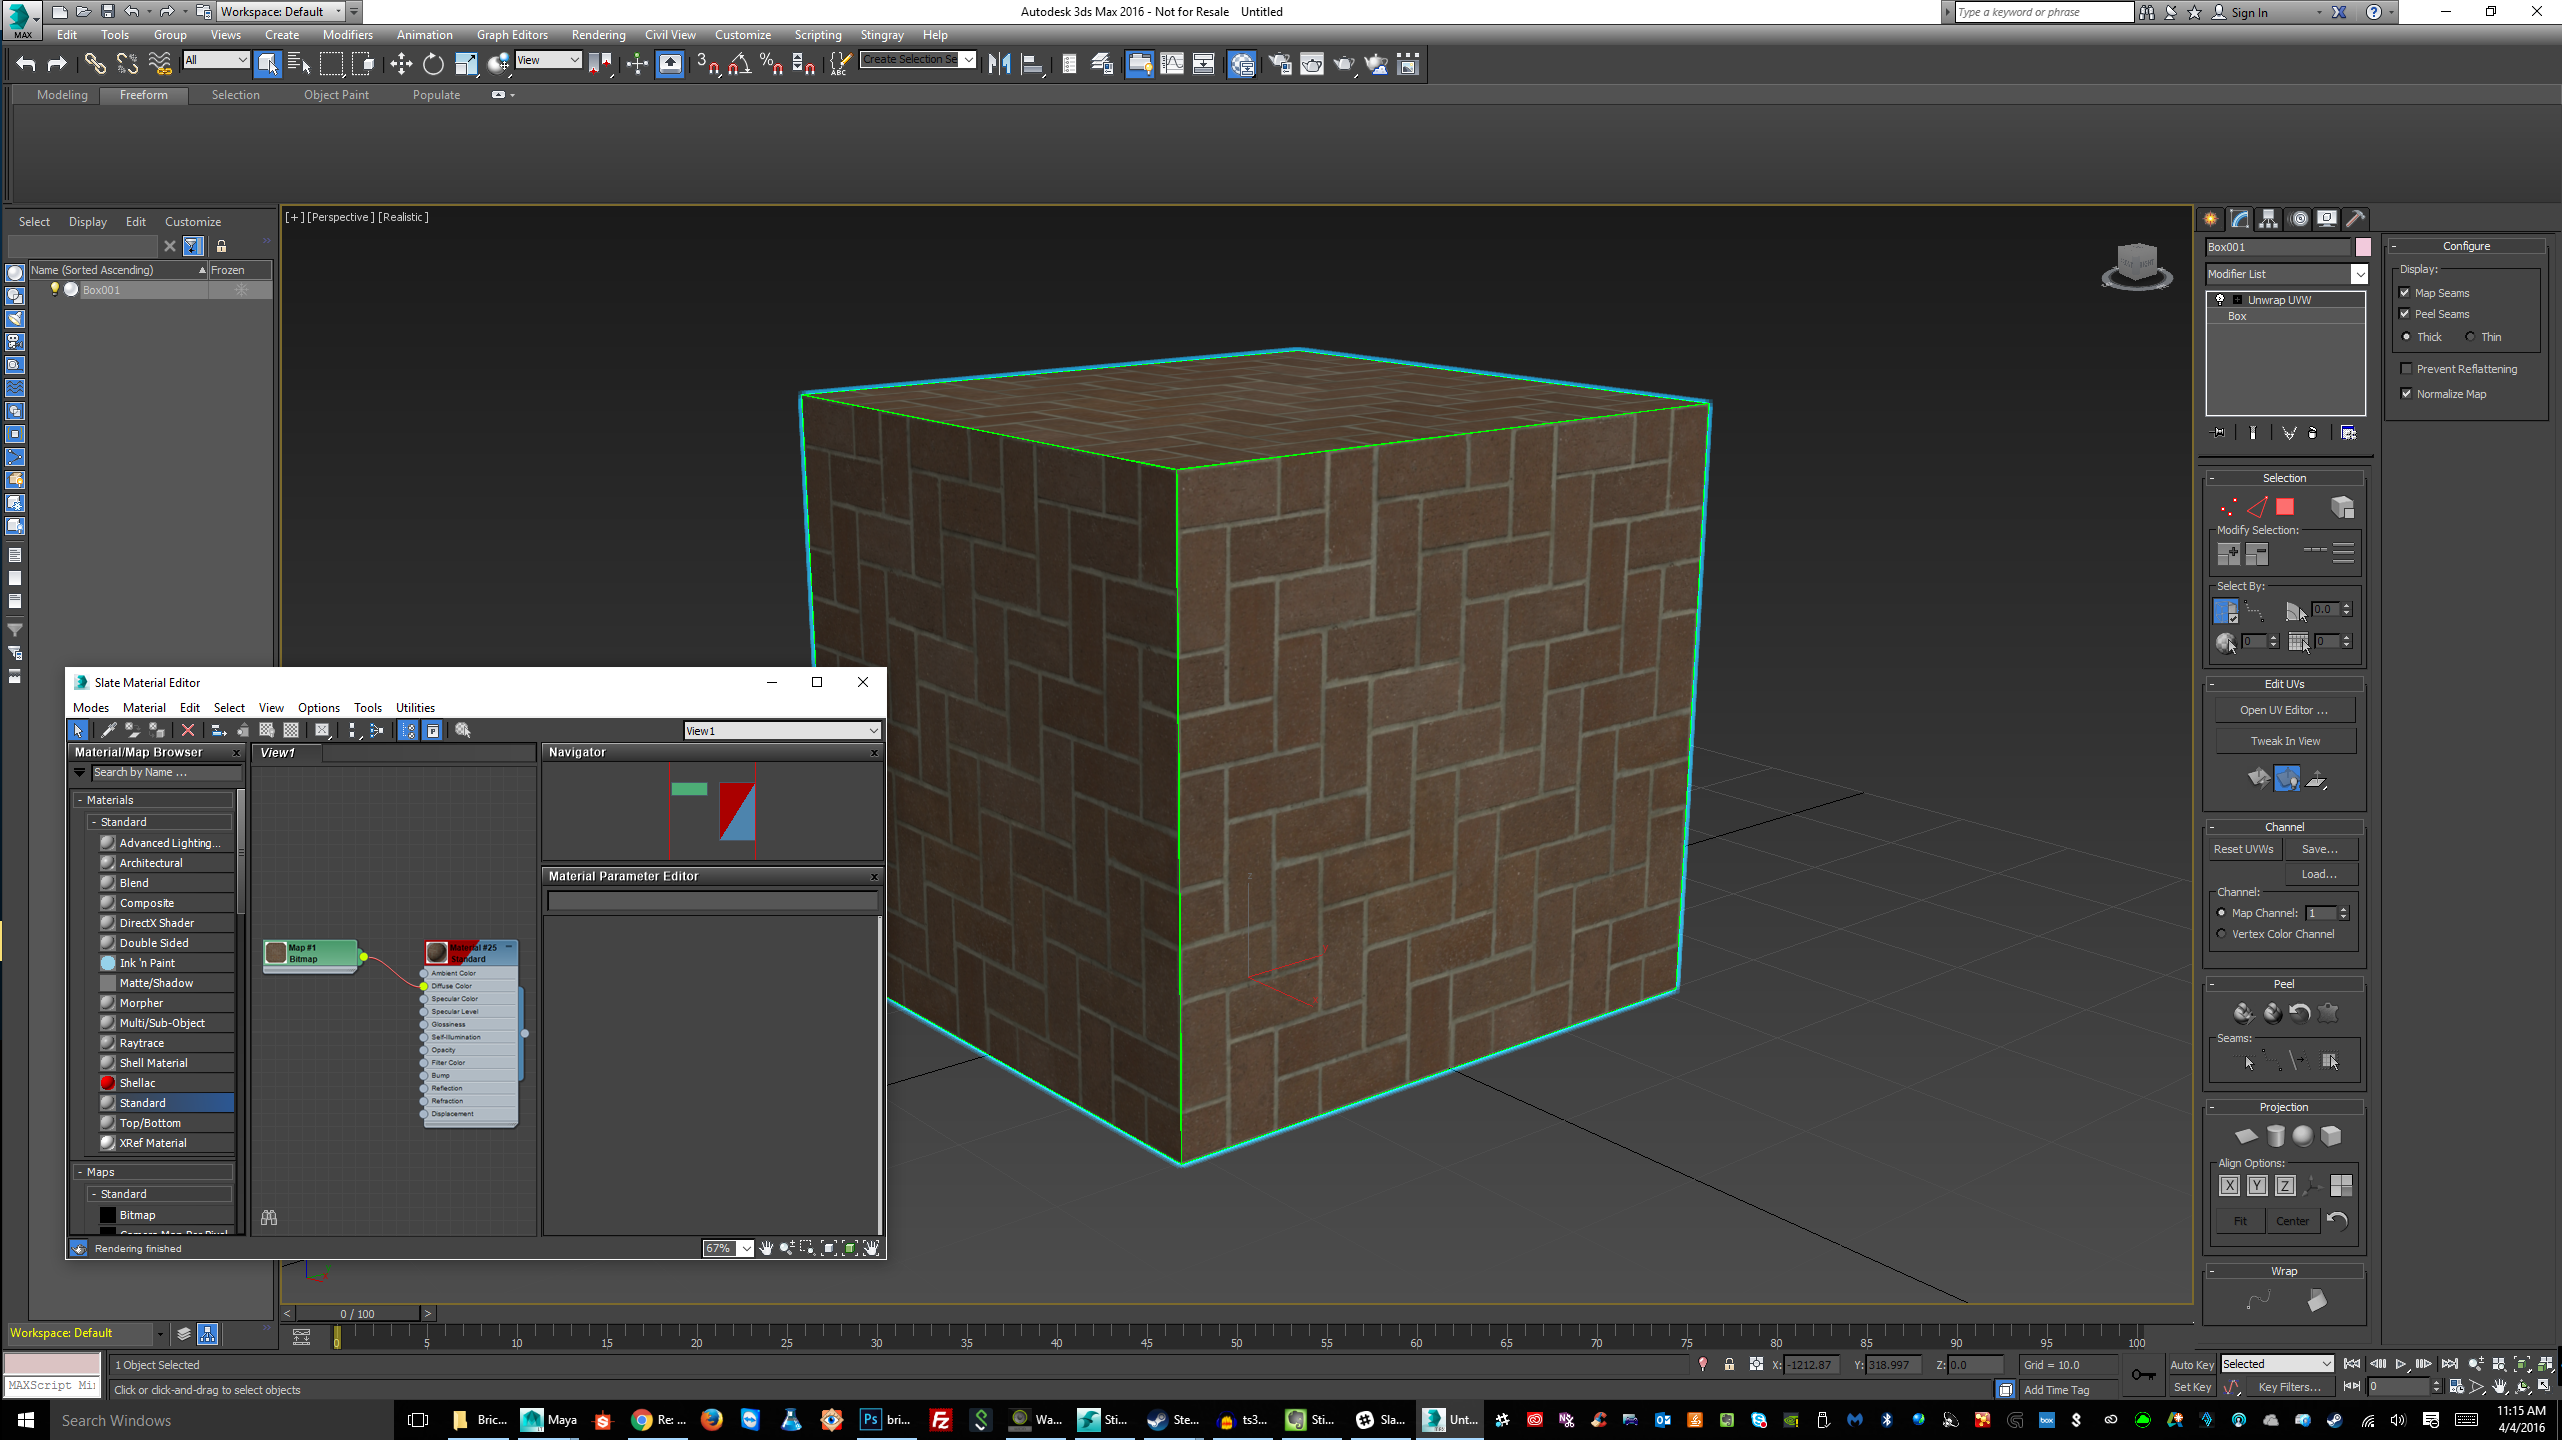Click the Save... channel button

(2320, 849)
